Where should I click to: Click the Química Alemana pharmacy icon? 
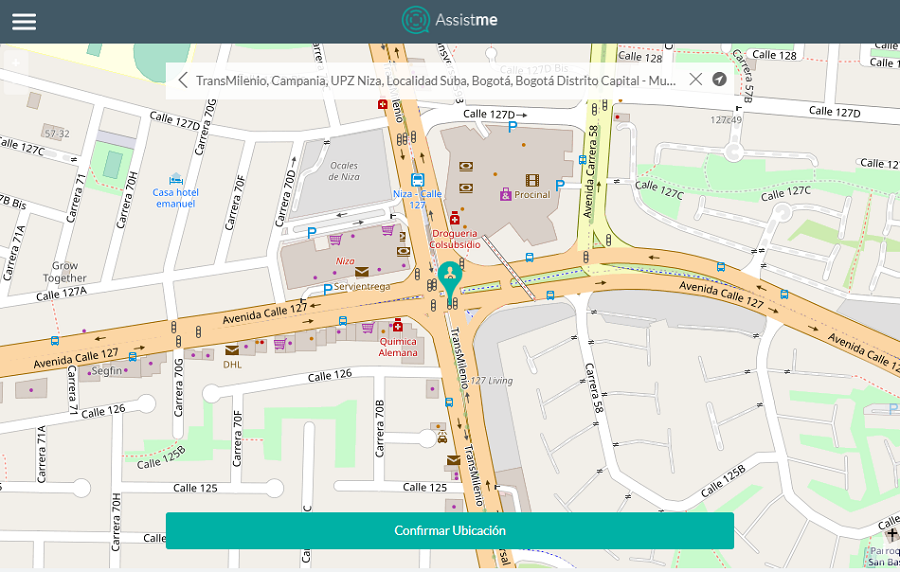(397, 325)
